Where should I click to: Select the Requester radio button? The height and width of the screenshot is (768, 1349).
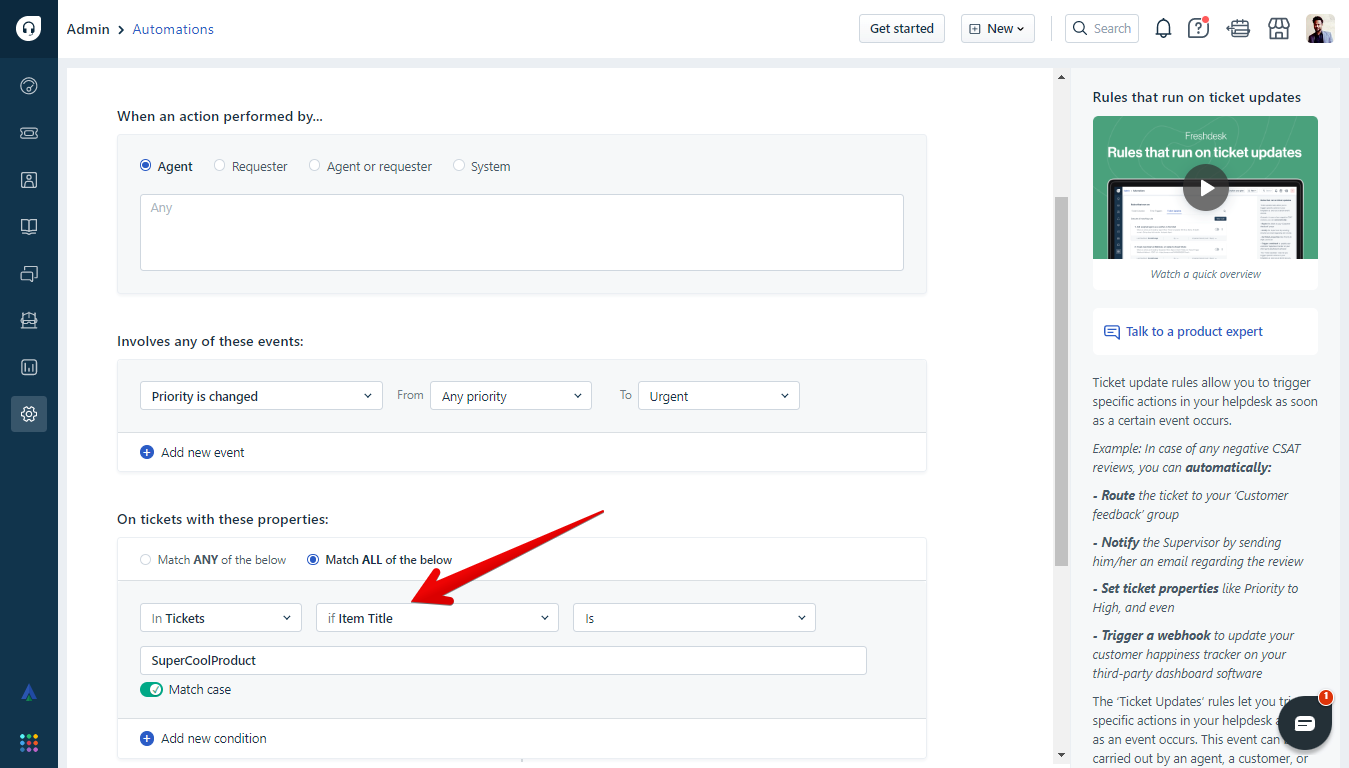pyautogui.click(x=220, y=166)
